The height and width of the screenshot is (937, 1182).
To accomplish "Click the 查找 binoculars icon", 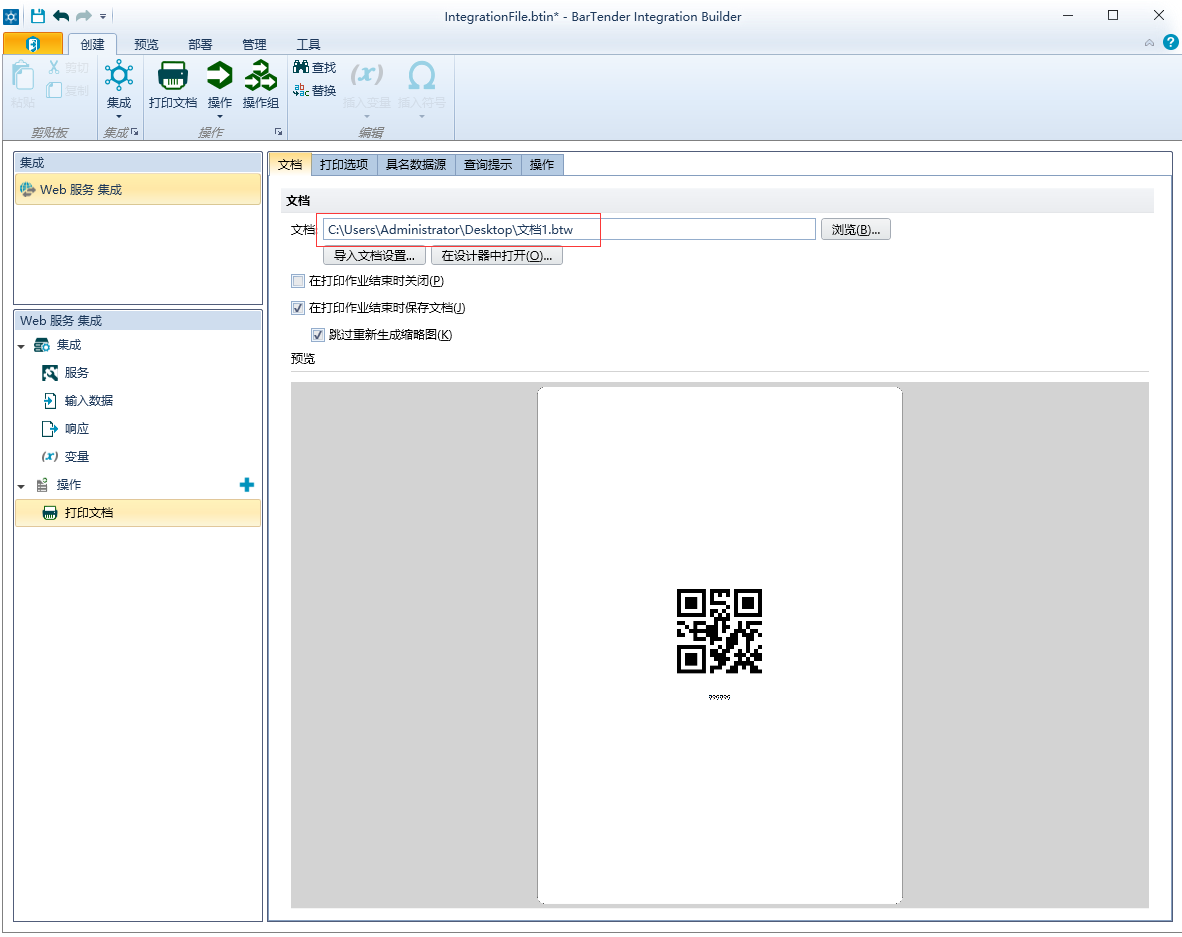I will [x=301, y=67].
